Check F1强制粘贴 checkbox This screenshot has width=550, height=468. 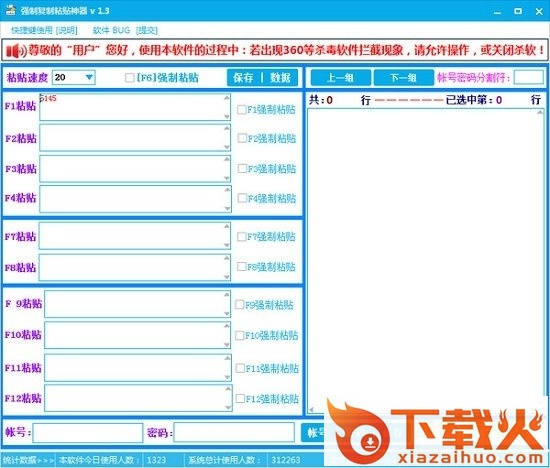tap(241, 110)
